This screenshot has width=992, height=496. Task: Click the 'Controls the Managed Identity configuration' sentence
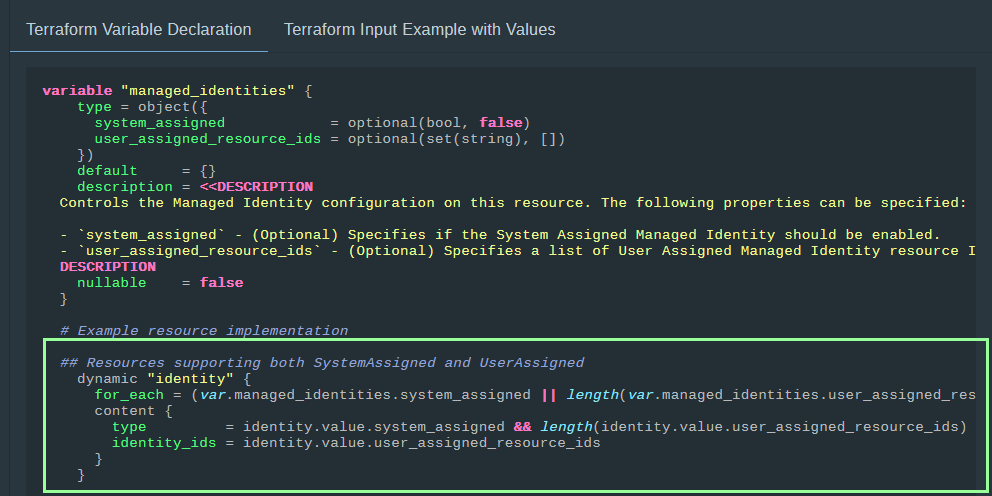513,203
